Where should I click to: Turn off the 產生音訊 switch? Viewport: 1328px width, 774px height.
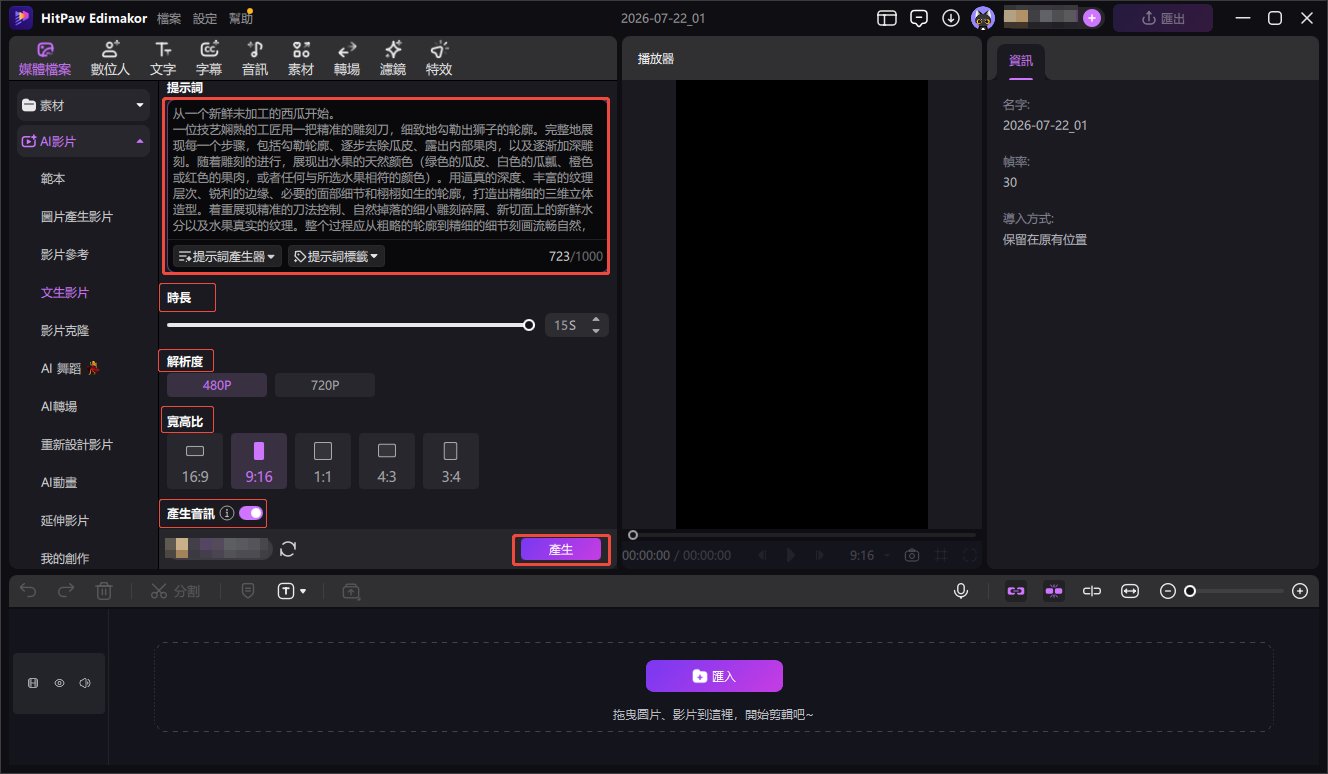pos(251,513)
